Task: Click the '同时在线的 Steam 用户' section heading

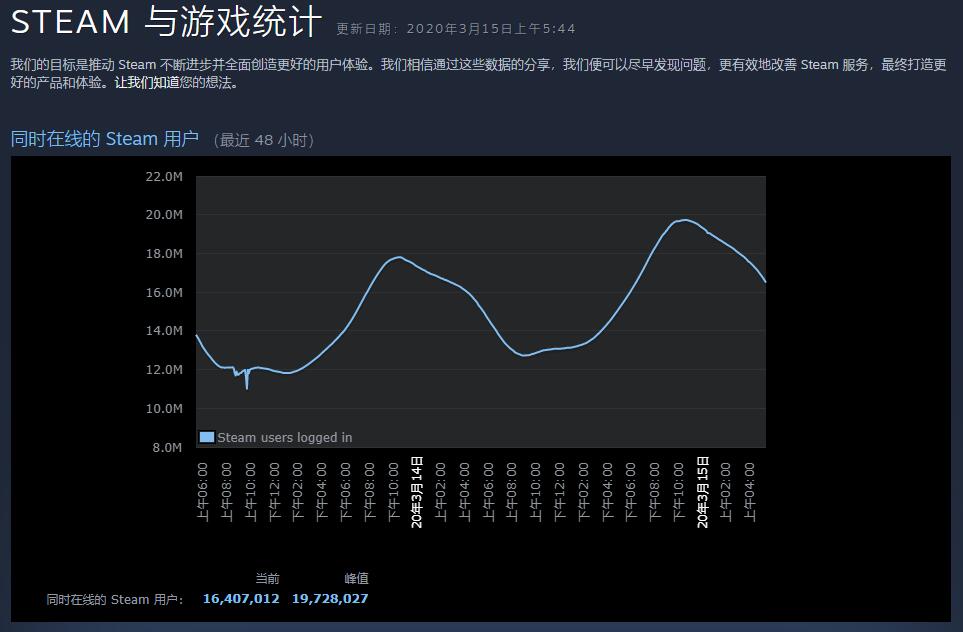Action: click(105, 139)
